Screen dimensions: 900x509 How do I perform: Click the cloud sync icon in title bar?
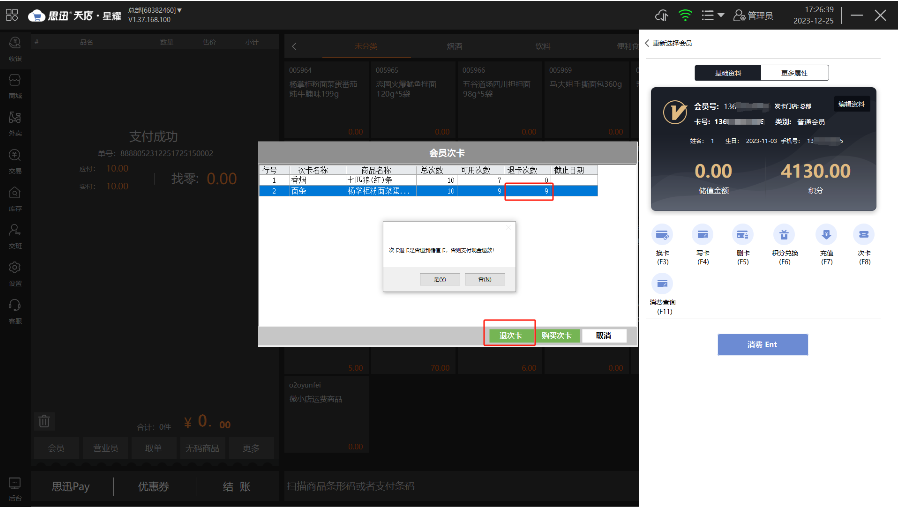(661, 15)
